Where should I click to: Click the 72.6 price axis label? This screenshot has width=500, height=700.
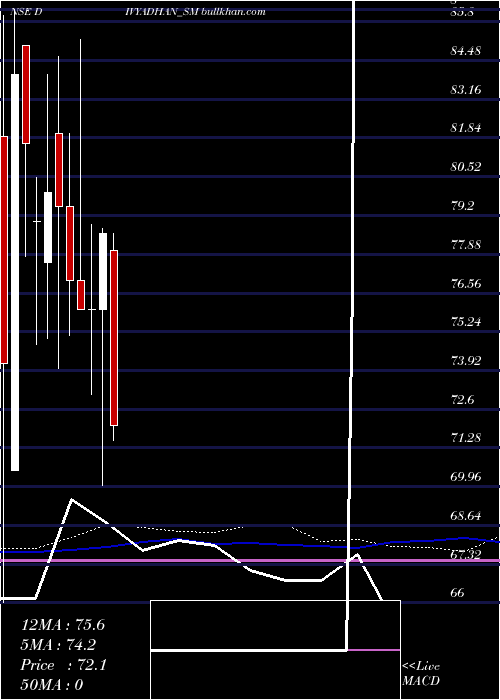coord(462,399)
